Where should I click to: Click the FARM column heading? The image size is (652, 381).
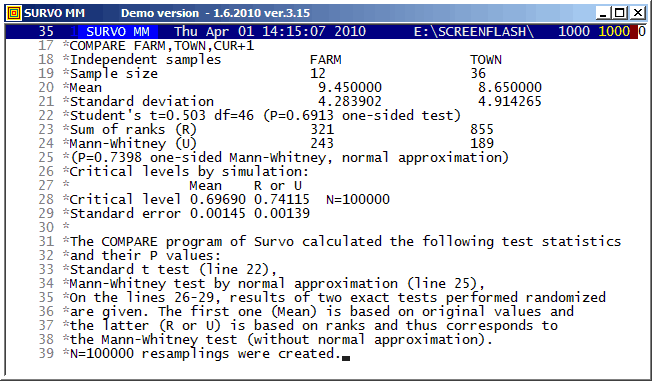326,59
